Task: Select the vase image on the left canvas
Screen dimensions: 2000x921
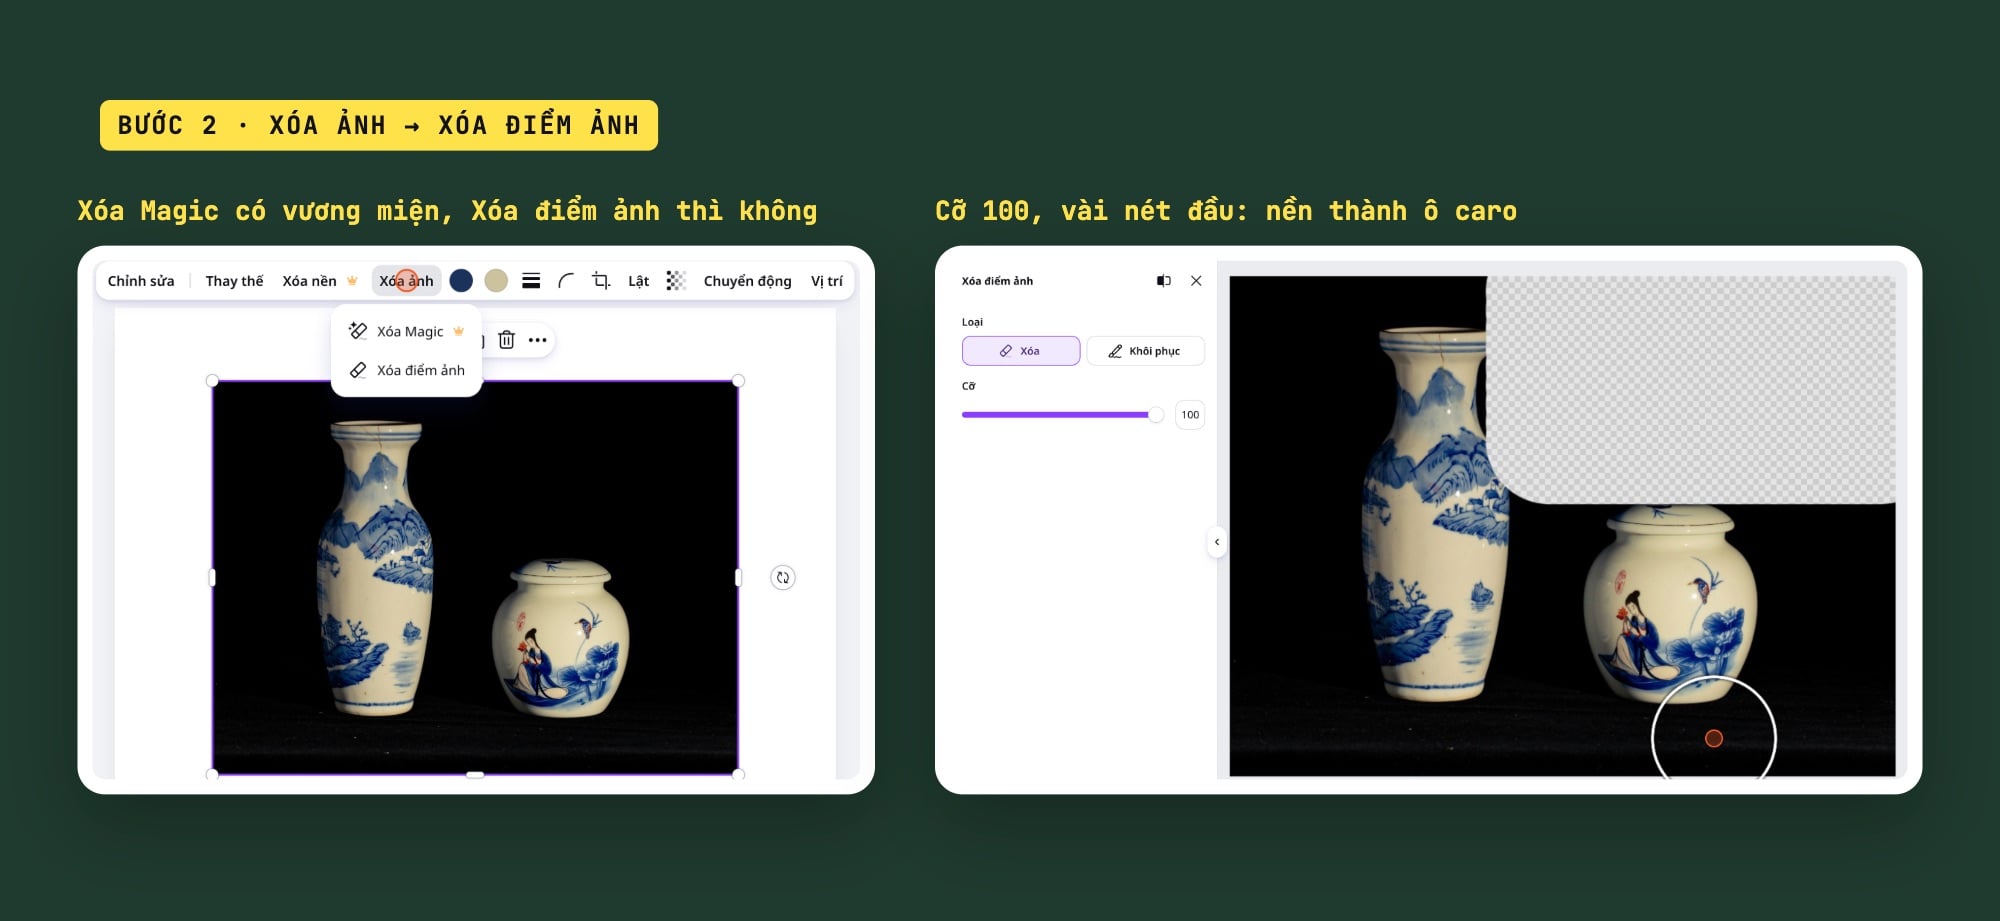Action: coord(475,577)
